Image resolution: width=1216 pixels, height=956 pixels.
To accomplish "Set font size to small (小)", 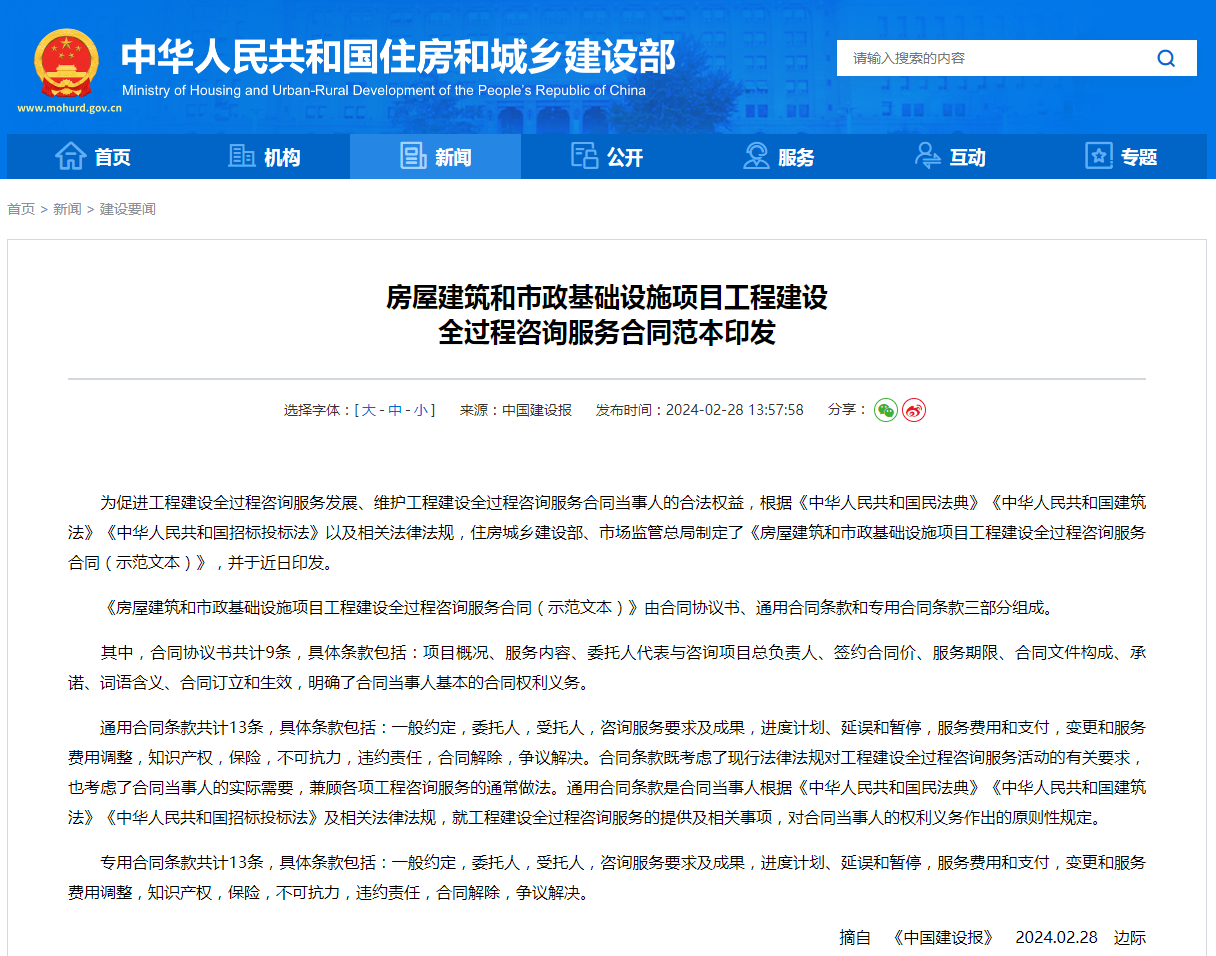I will point(421,410).
